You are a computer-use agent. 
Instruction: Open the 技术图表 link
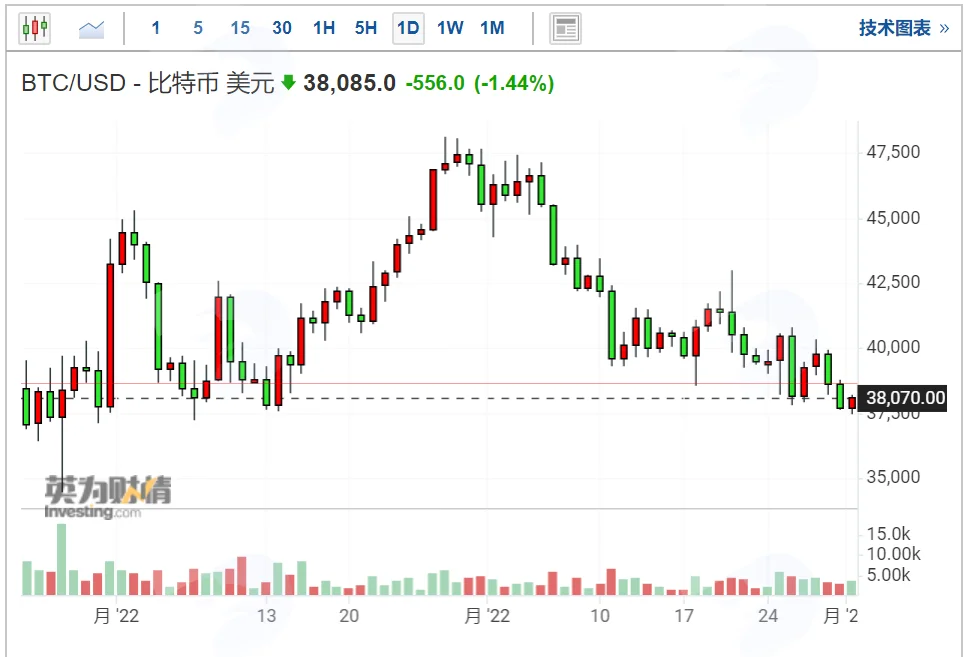903,28
